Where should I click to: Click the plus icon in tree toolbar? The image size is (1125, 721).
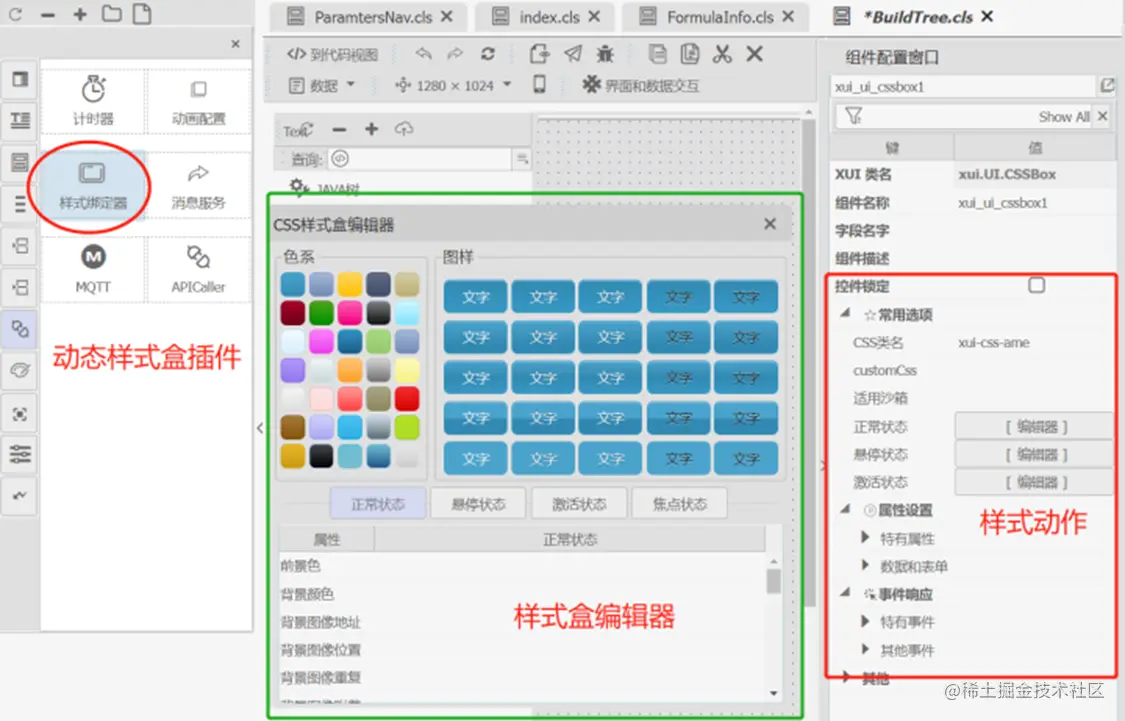tap(371, 129)
